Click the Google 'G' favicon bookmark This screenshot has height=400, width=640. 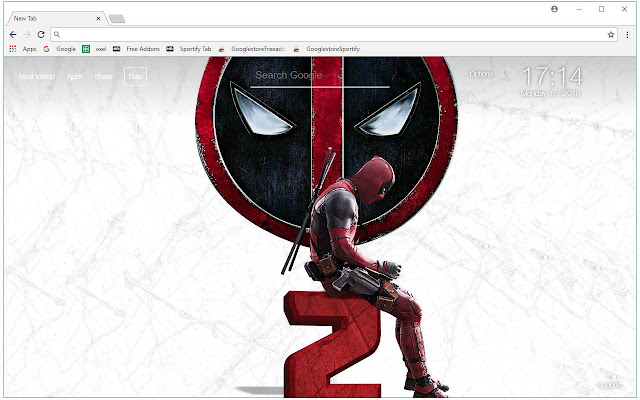pyautogui.click(x=47, y=49)
